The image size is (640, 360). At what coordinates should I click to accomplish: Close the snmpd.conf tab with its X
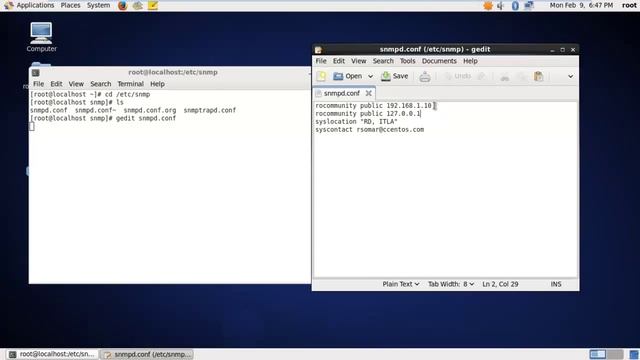369,93
